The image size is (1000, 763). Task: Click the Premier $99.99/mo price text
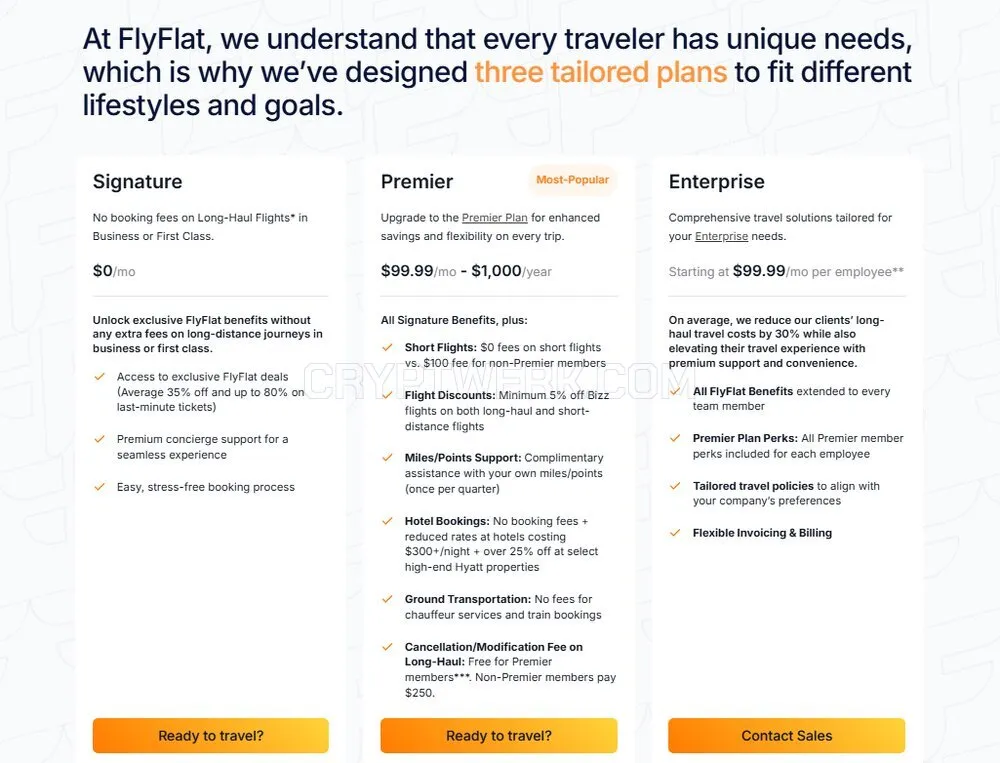tap(418, 271)
